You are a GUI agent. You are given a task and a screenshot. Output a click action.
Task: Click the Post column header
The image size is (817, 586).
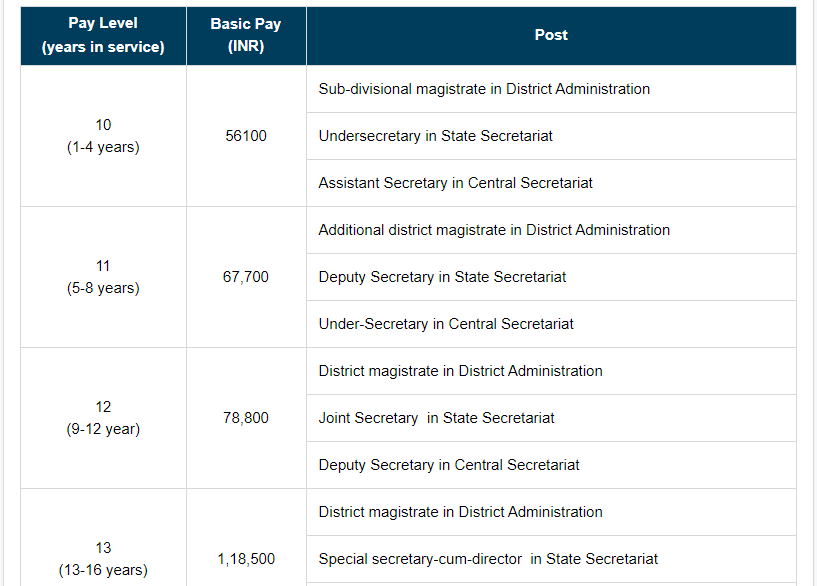551,35
